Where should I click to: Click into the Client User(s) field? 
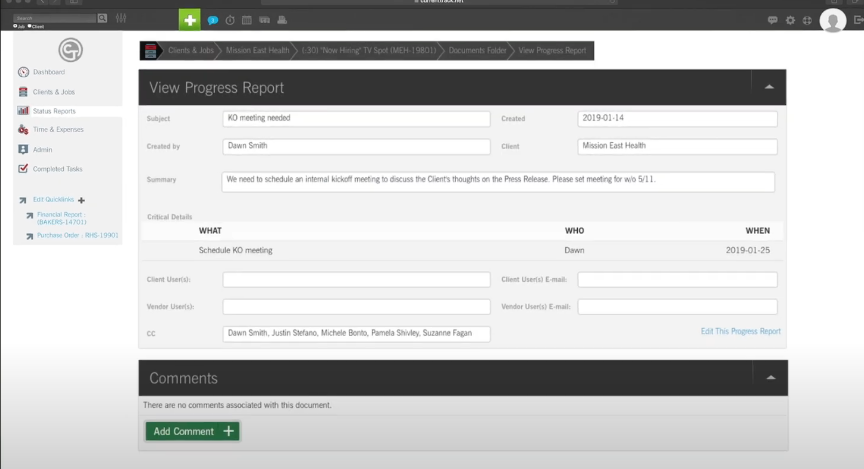[356, 280]
